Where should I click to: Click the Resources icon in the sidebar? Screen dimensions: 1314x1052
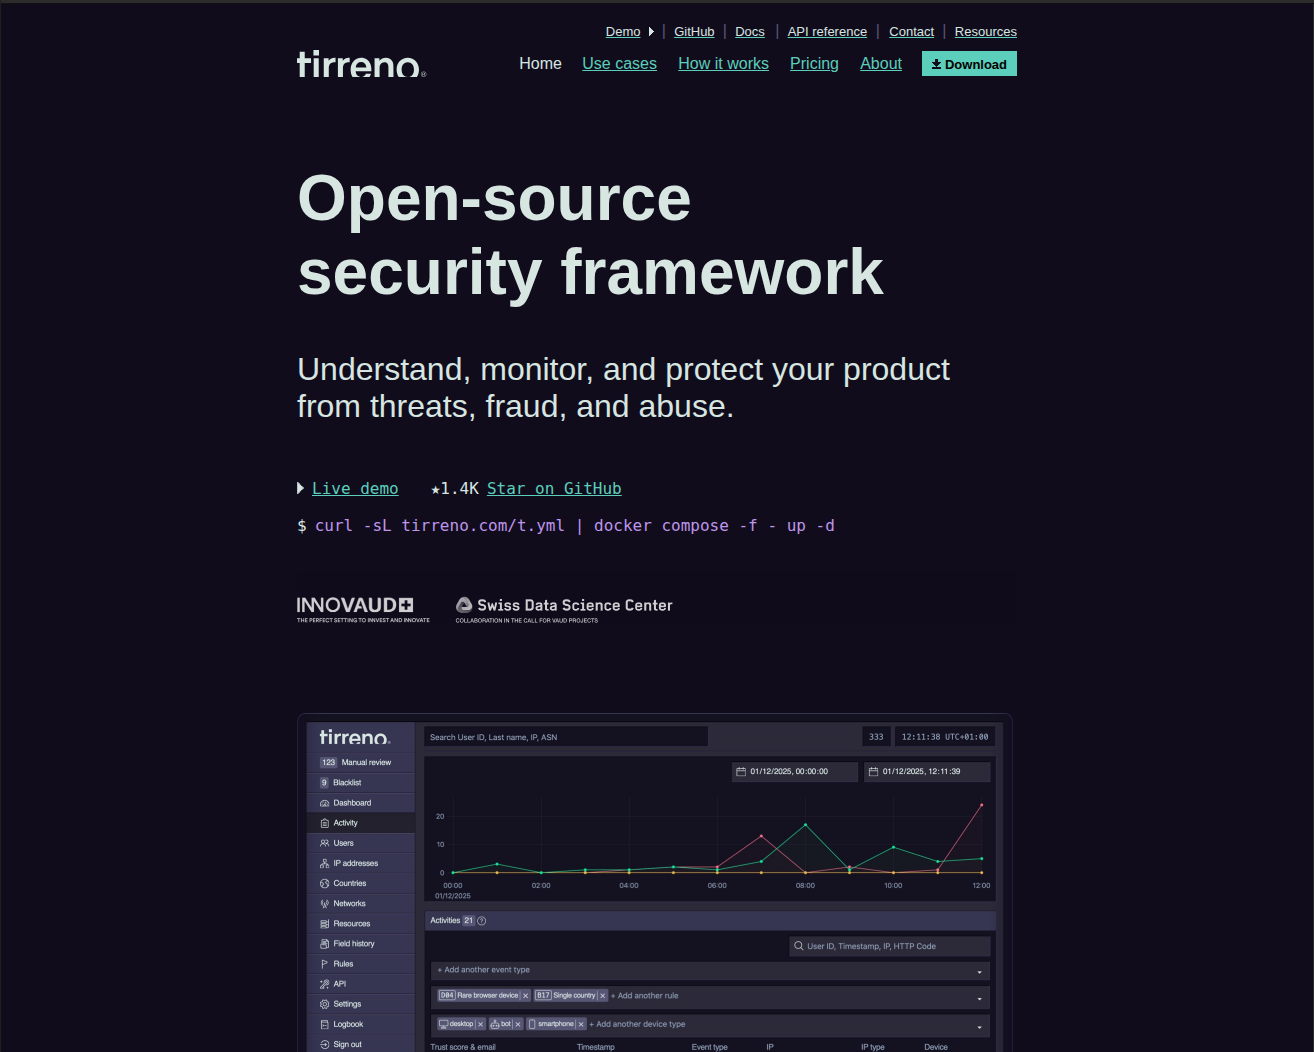pyautogui.click(x=324, y=924)
